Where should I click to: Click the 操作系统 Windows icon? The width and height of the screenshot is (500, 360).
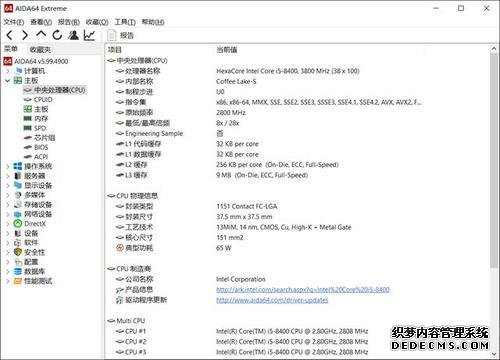pyautogui.click(x=18, y=166)
